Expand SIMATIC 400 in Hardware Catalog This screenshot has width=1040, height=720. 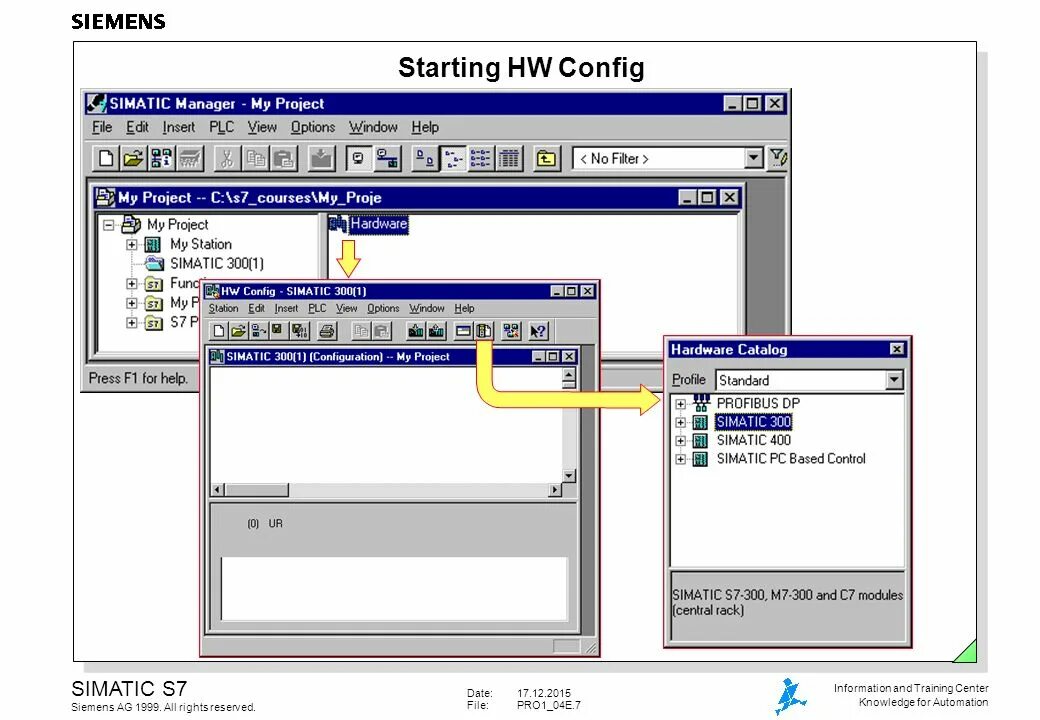[x=680, y=440]
